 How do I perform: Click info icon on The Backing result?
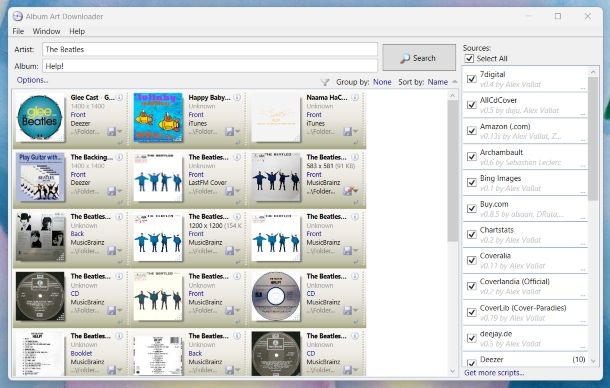[120, 157]
